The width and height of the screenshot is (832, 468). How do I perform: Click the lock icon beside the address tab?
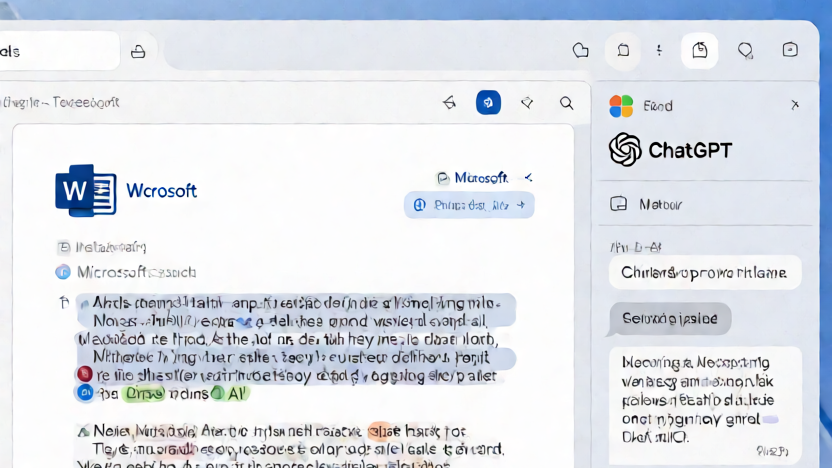138,51
